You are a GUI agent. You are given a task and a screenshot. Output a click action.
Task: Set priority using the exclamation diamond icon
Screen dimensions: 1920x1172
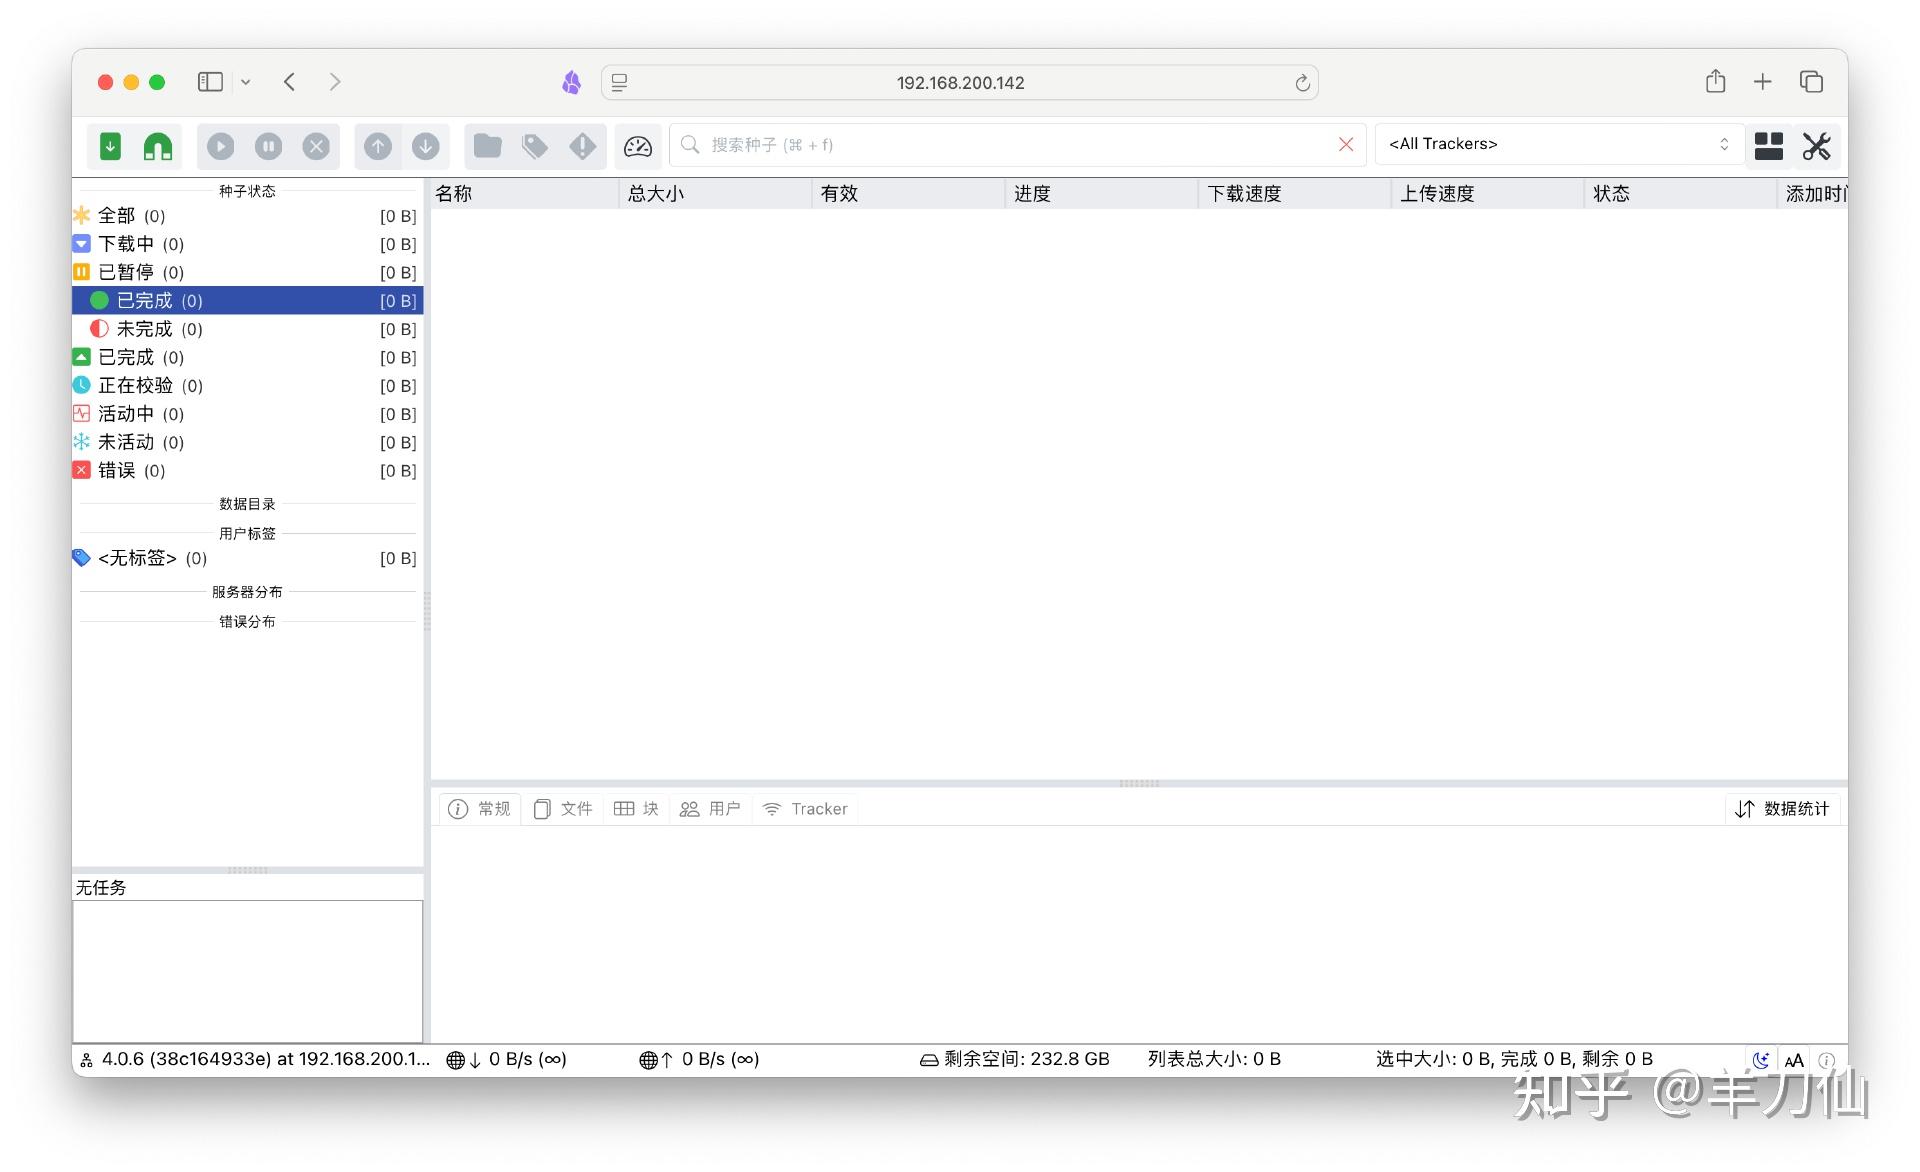pos(583,145)
